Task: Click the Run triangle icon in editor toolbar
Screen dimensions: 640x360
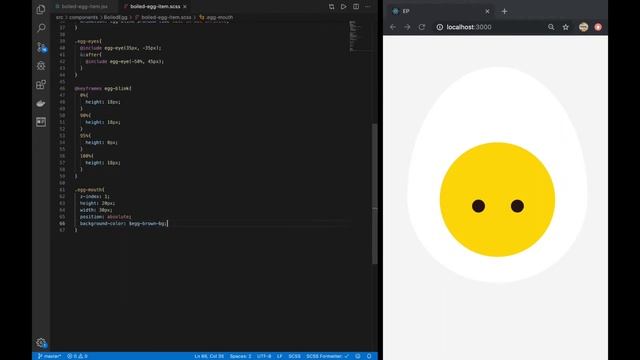Action: [x=344, y=7]
